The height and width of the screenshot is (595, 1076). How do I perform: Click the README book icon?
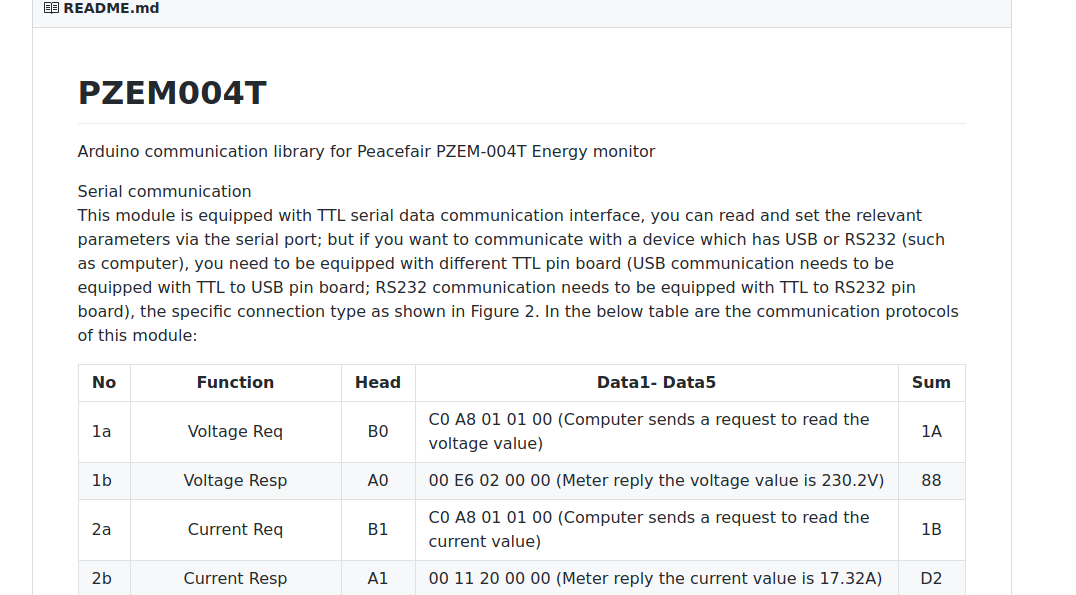pos(51,8)
